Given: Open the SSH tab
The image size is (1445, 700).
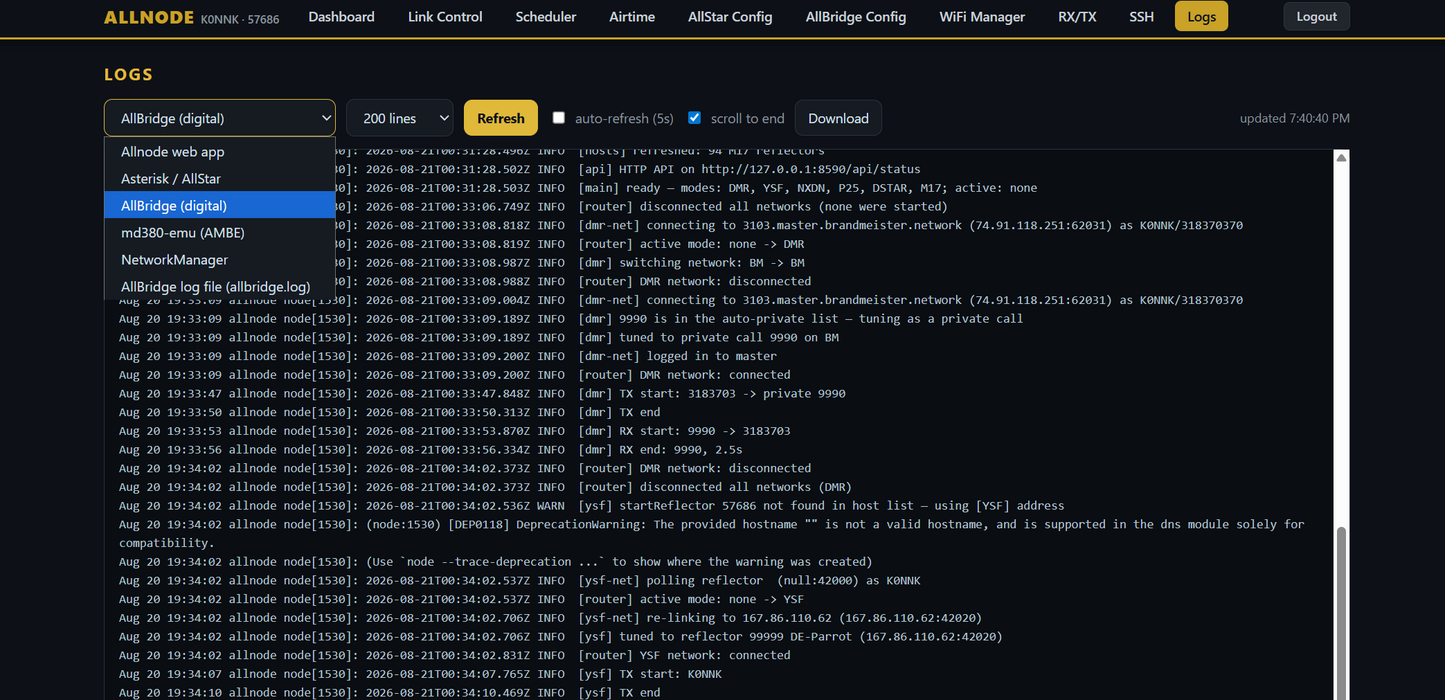Looking at the screenshot, I should coord(1141,17).
